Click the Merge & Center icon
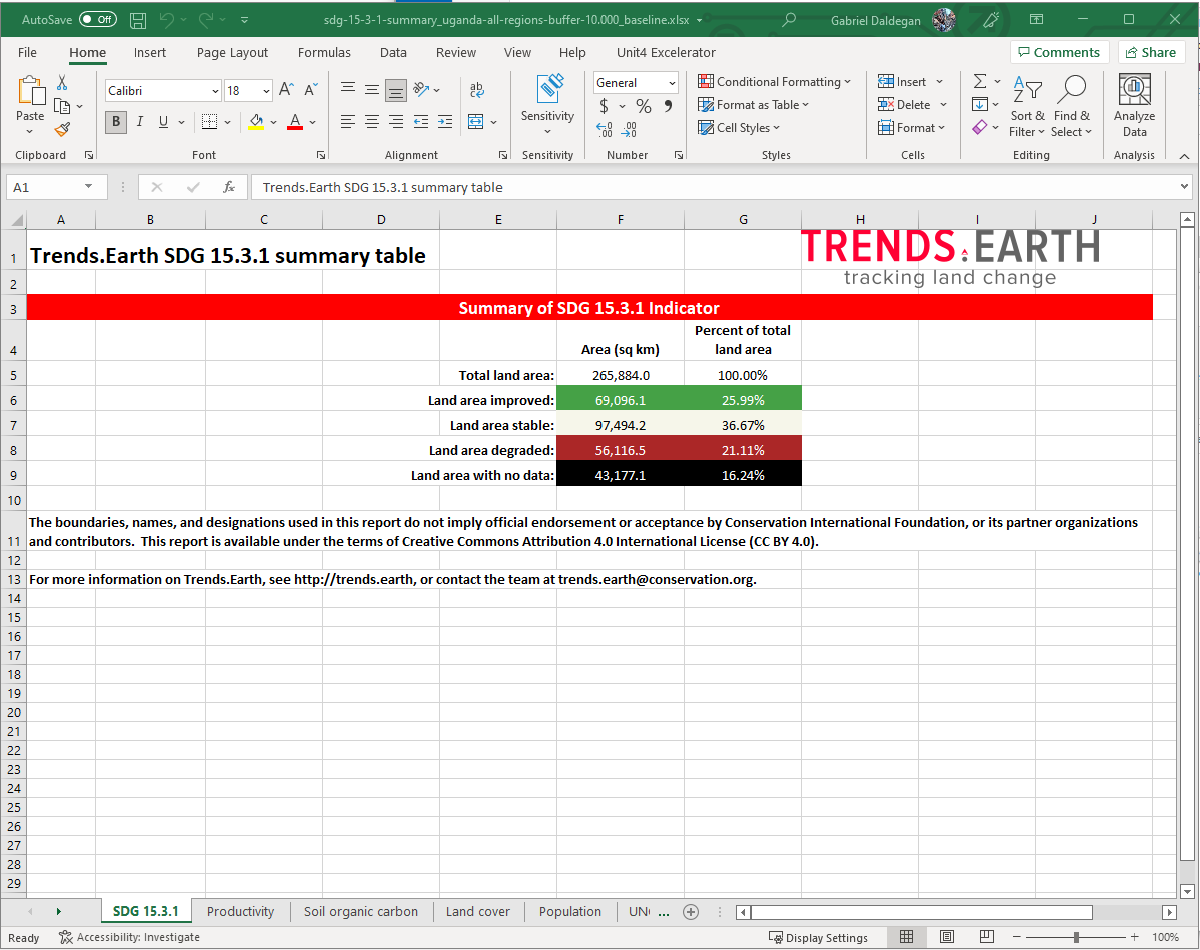Viewport: 1200px width, 950px height. [475, 122]
